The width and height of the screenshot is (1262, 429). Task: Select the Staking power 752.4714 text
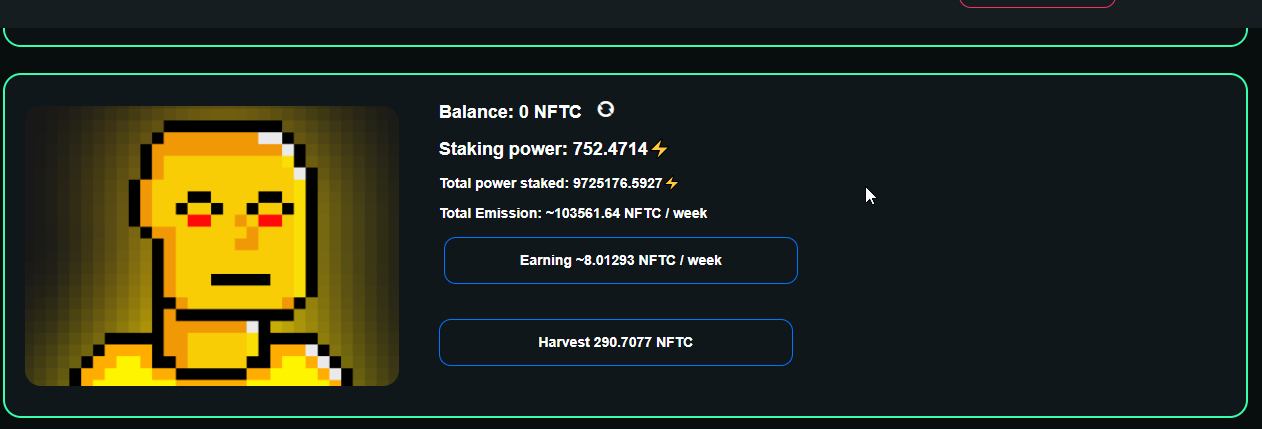tap(544, 149)
